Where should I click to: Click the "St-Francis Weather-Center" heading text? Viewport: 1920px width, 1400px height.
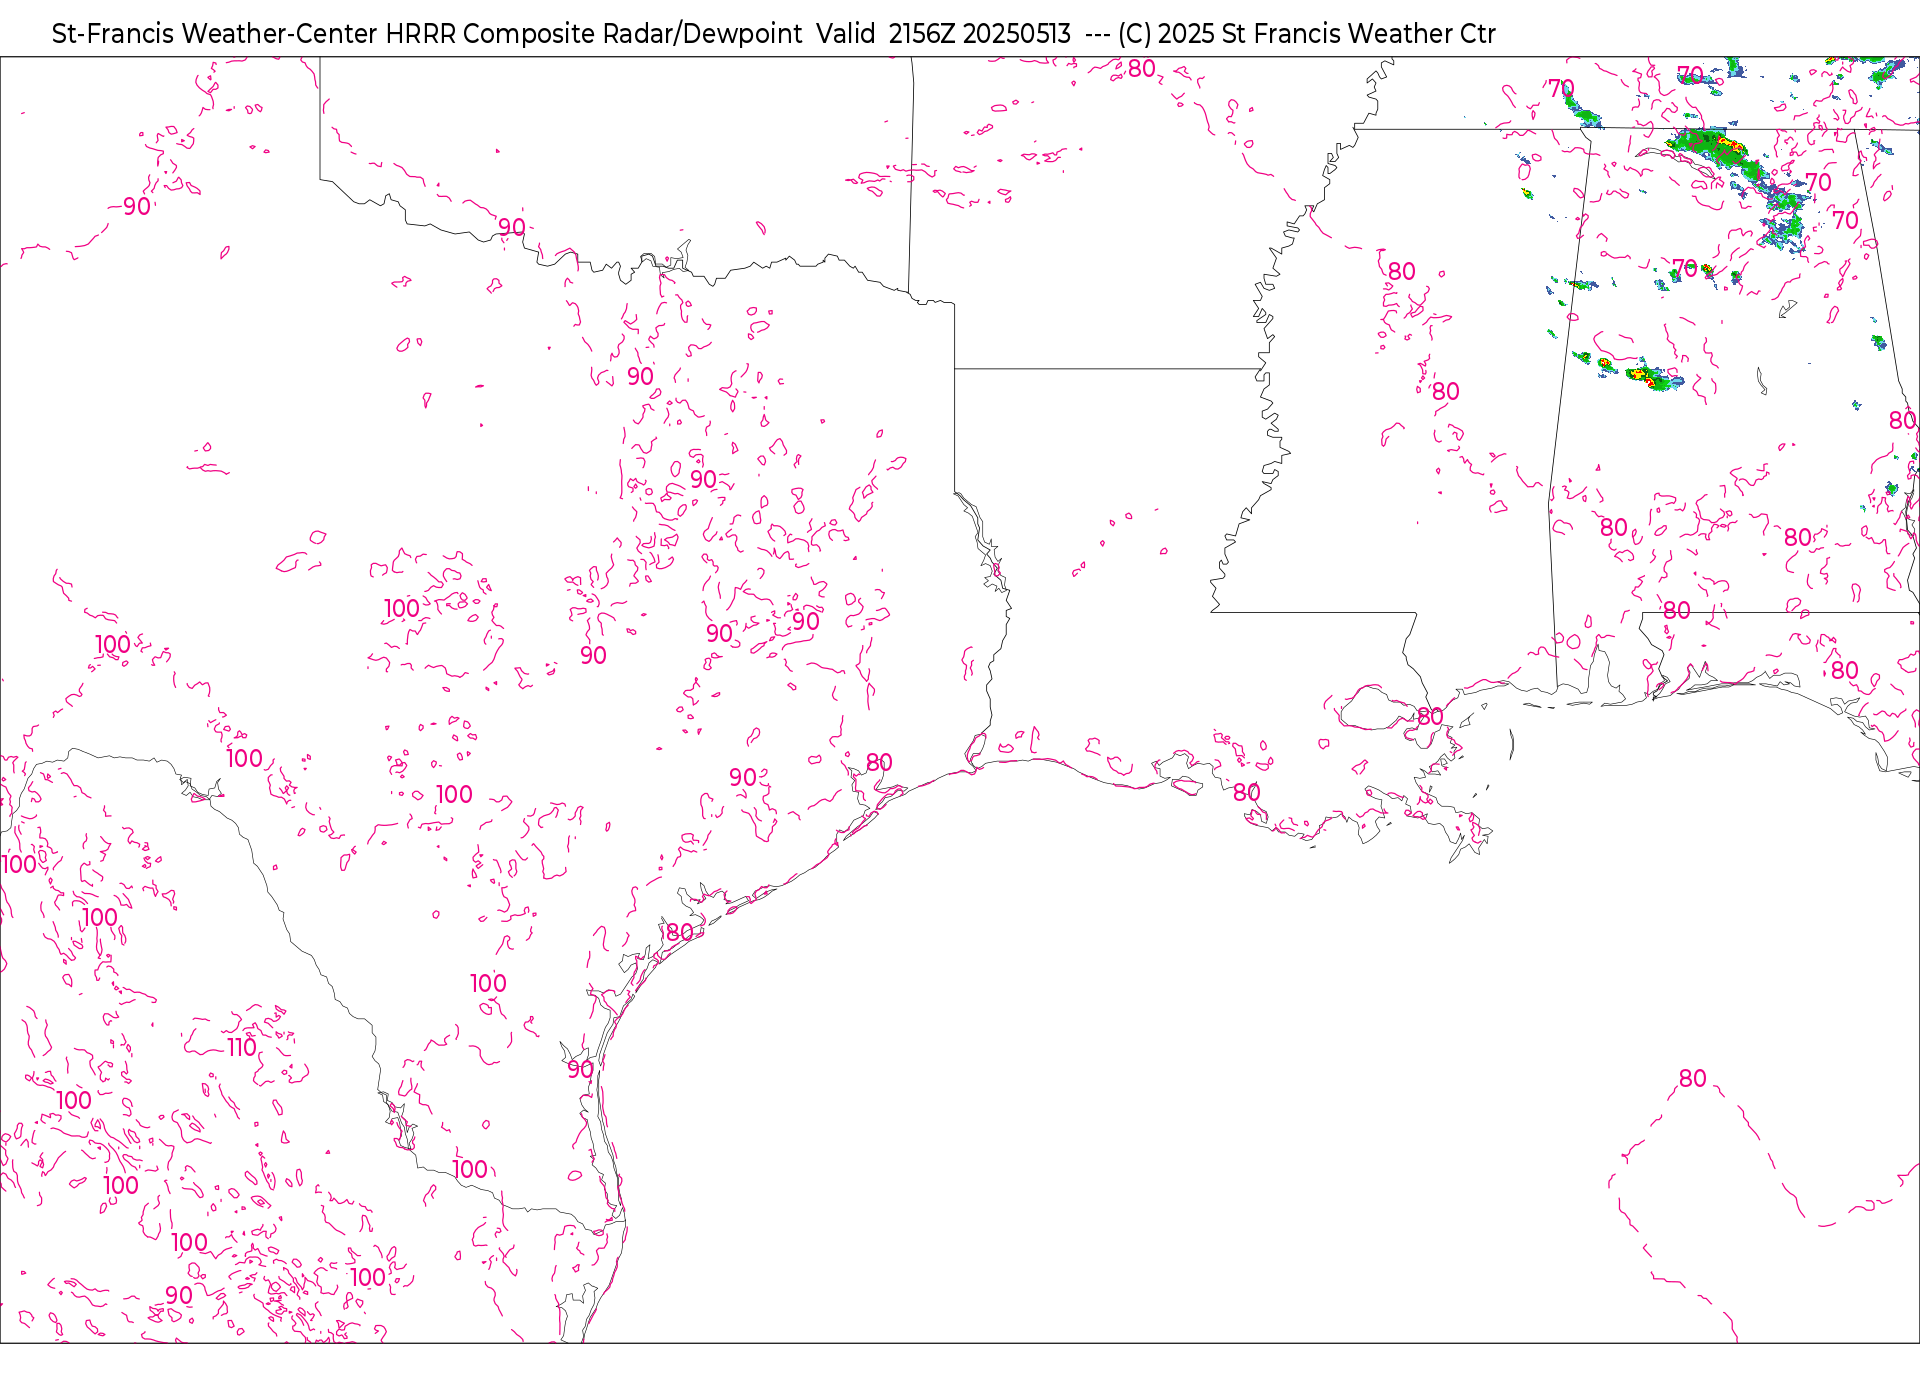pos(215,34)
